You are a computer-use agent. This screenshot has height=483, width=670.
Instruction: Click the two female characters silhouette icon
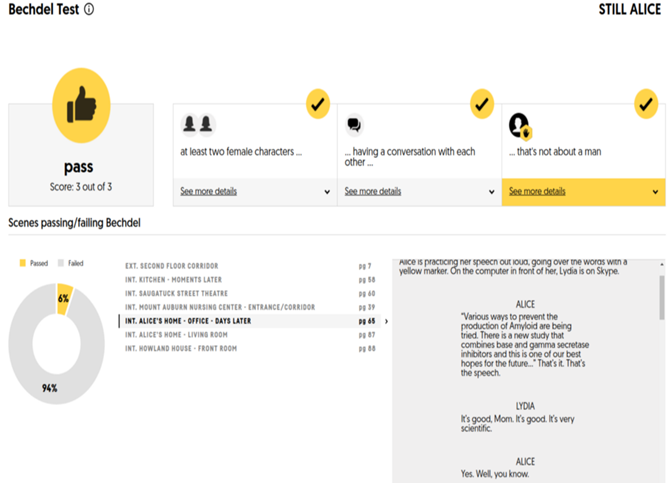click(198, 124)
